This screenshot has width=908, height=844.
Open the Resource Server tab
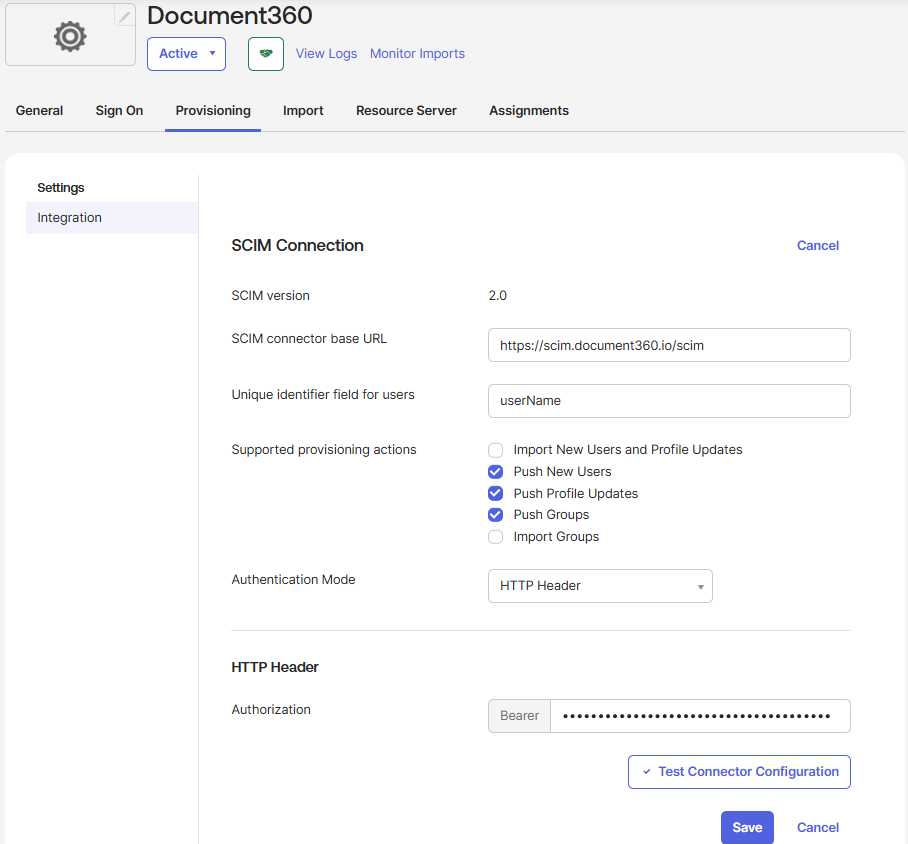click(406, 110)
